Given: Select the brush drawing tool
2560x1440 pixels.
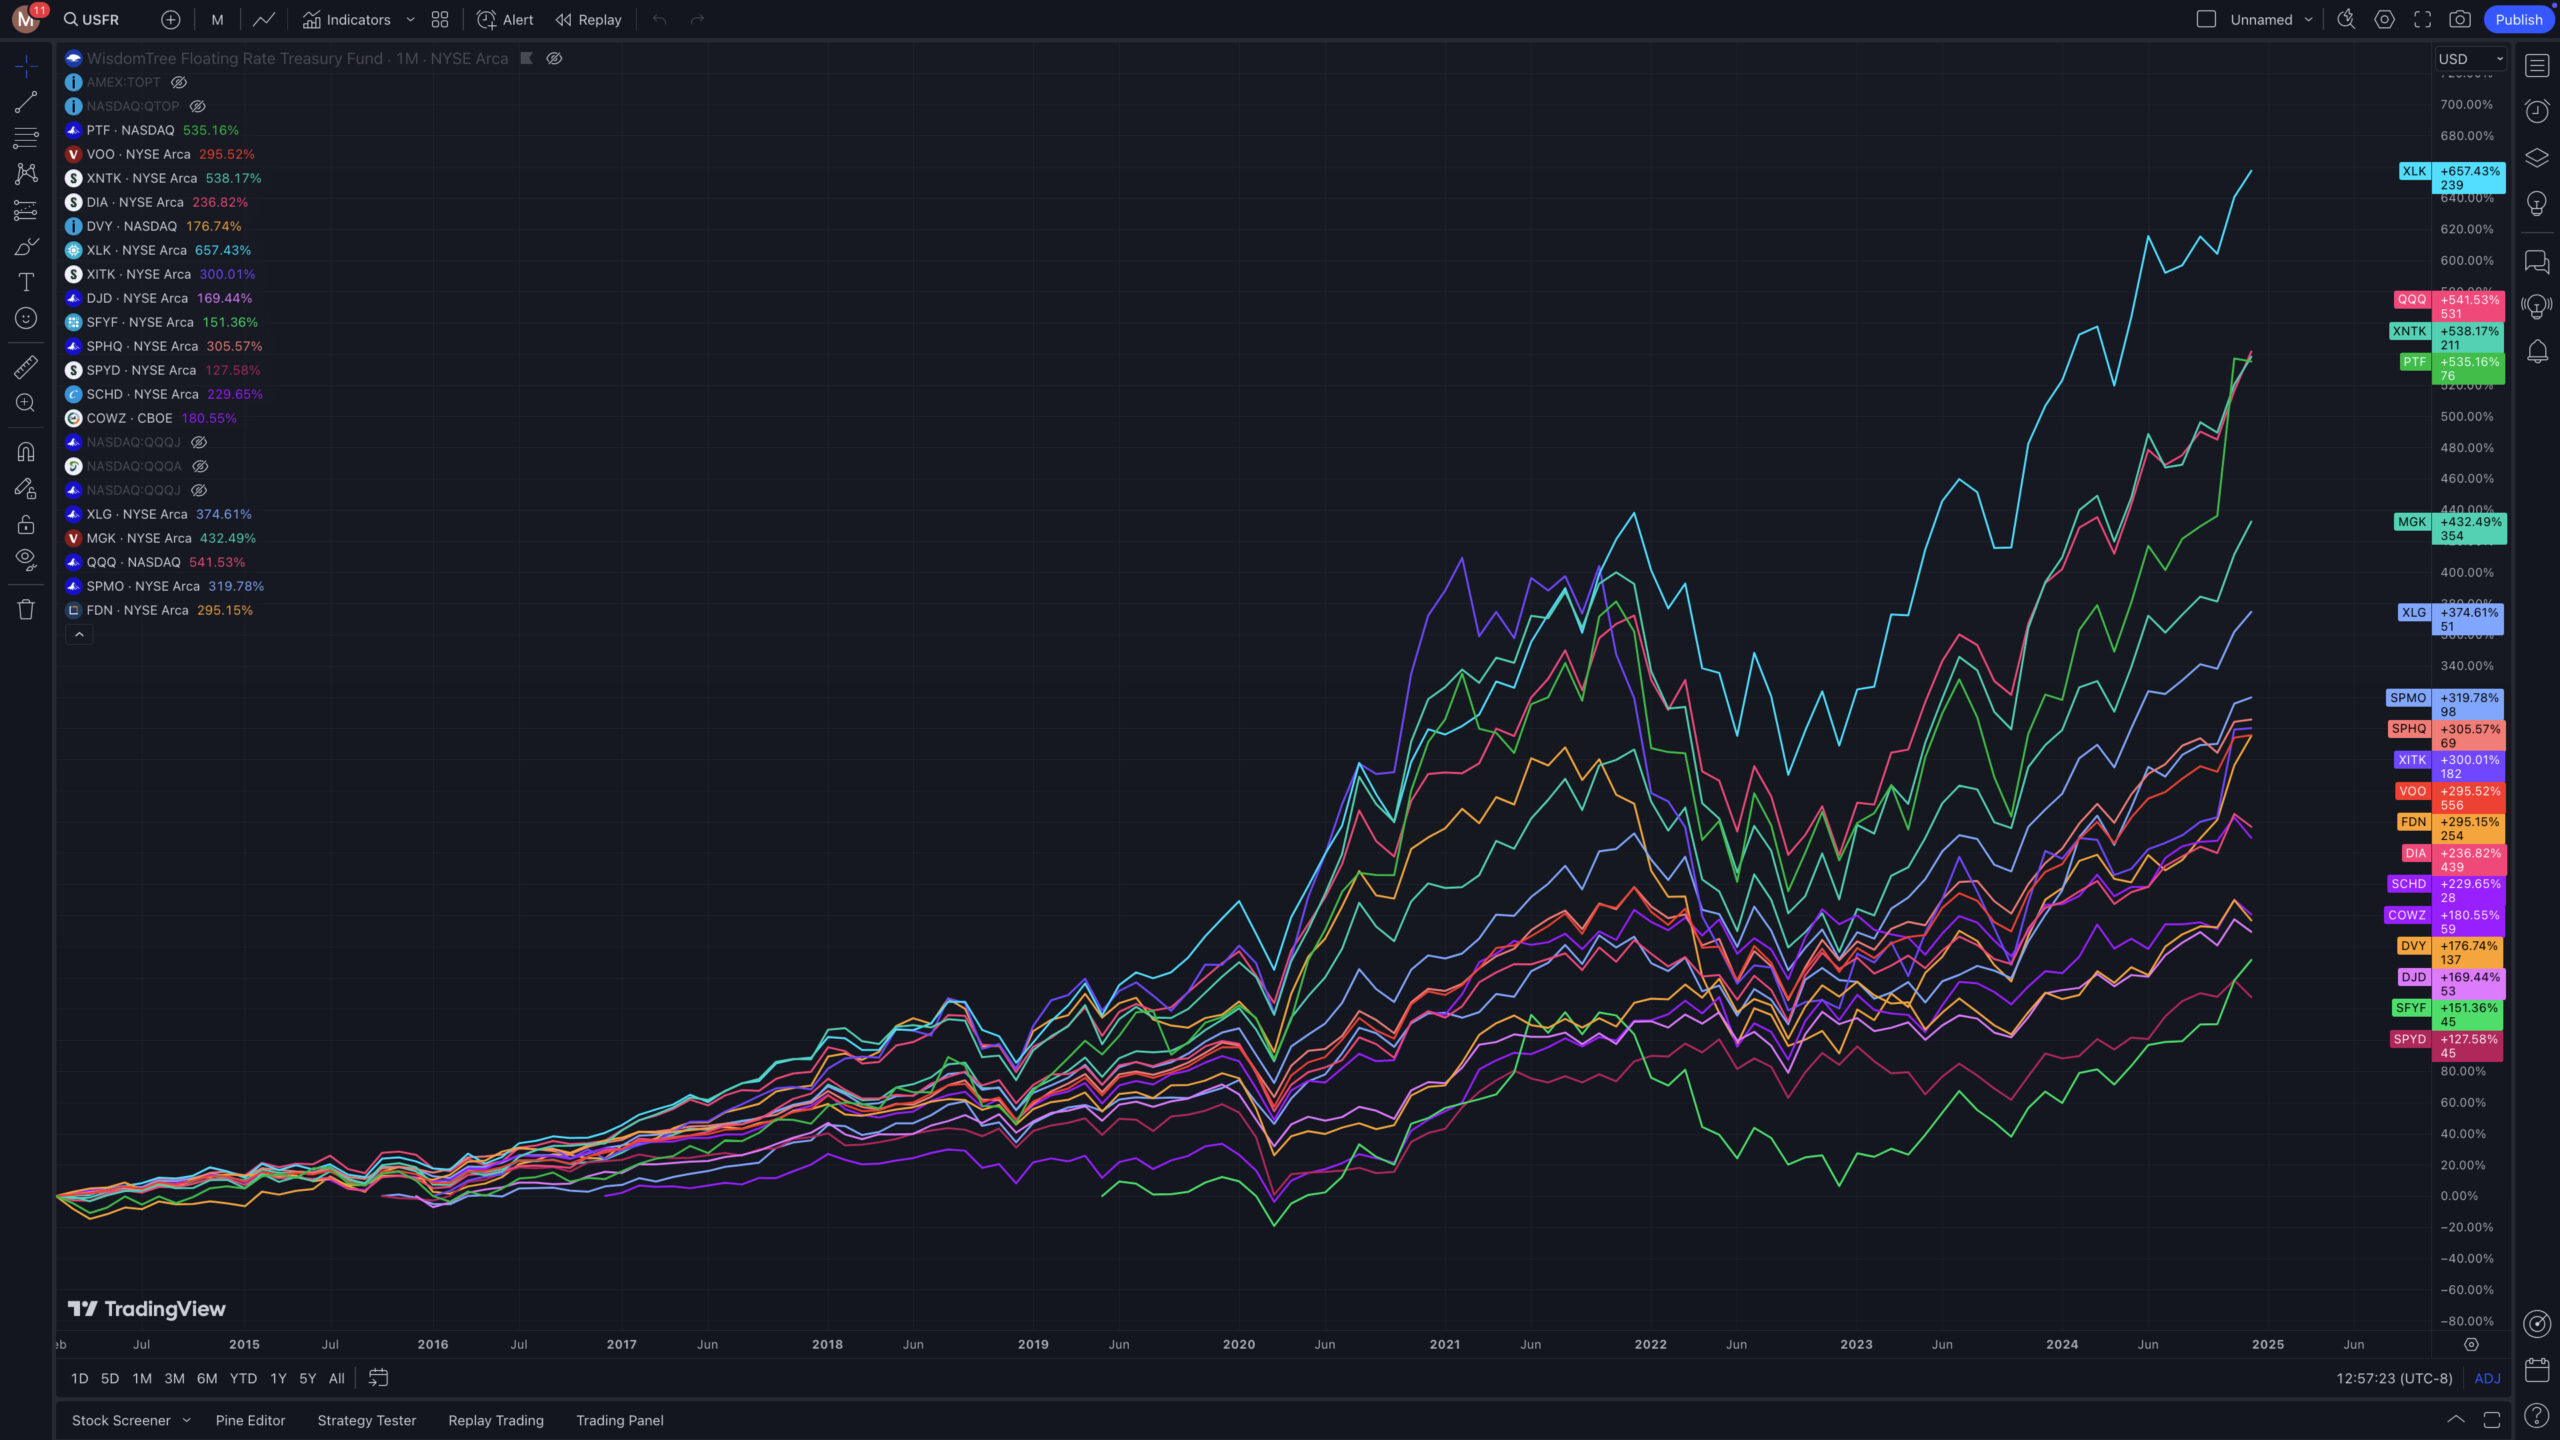Looking at the screenshot, I should [26, 246].
